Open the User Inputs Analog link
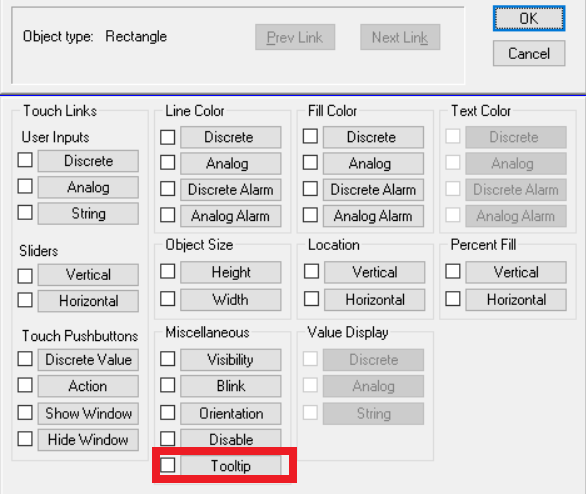 [x=88, y=187]
